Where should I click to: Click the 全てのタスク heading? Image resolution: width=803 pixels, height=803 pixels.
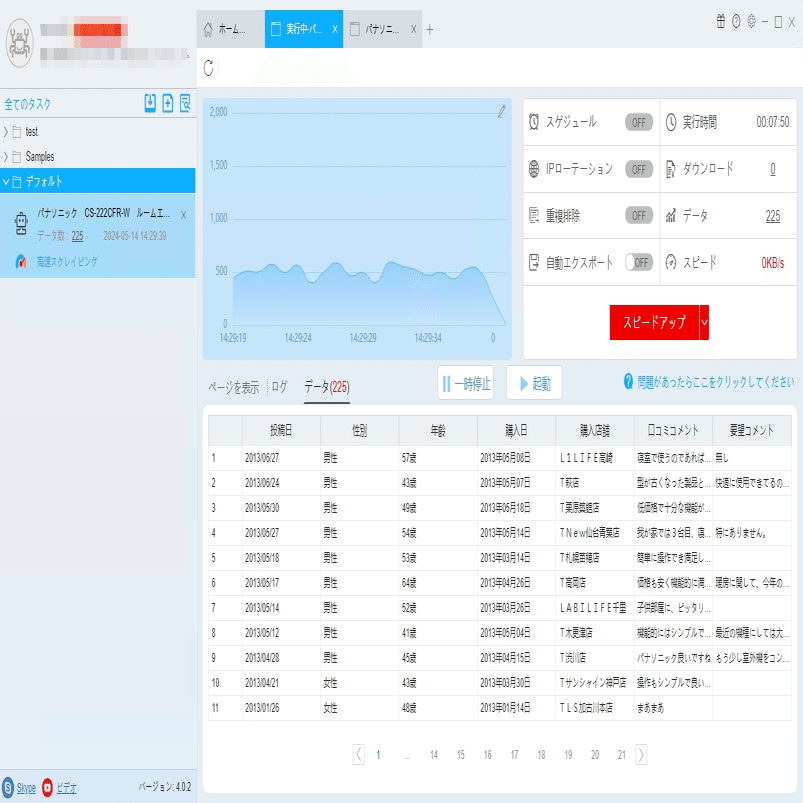[28, 104]
